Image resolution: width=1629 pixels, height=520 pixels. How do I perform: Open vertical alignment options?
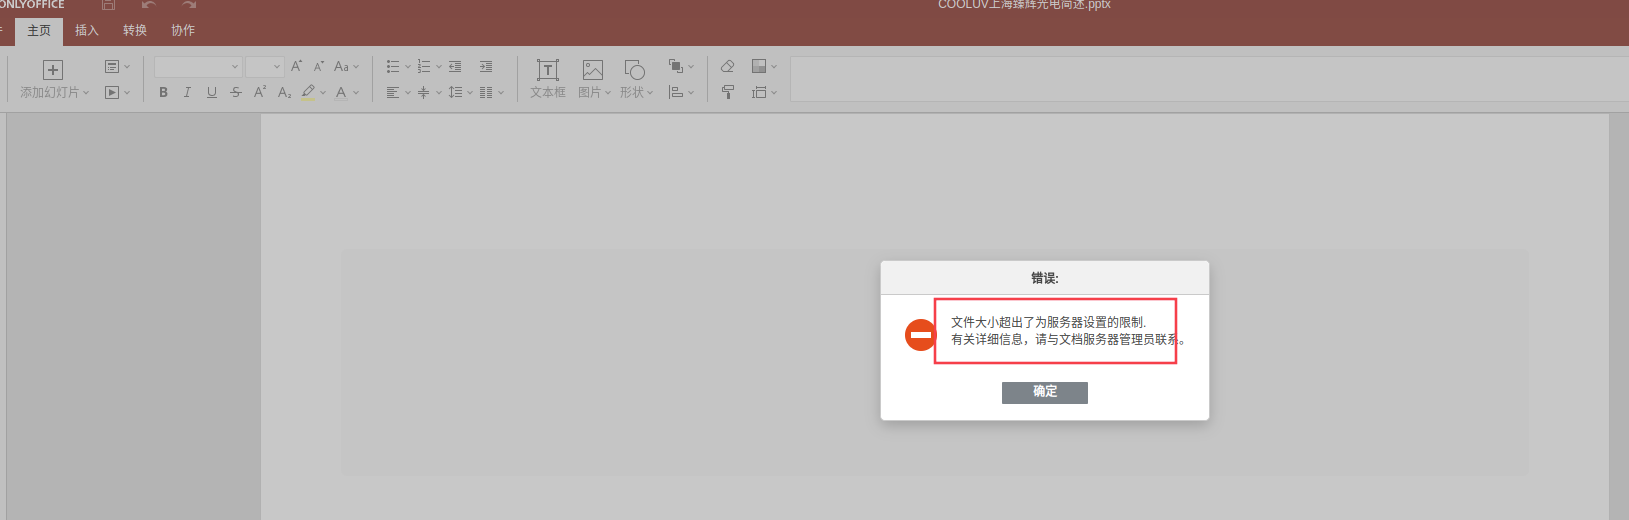[429, 92]
